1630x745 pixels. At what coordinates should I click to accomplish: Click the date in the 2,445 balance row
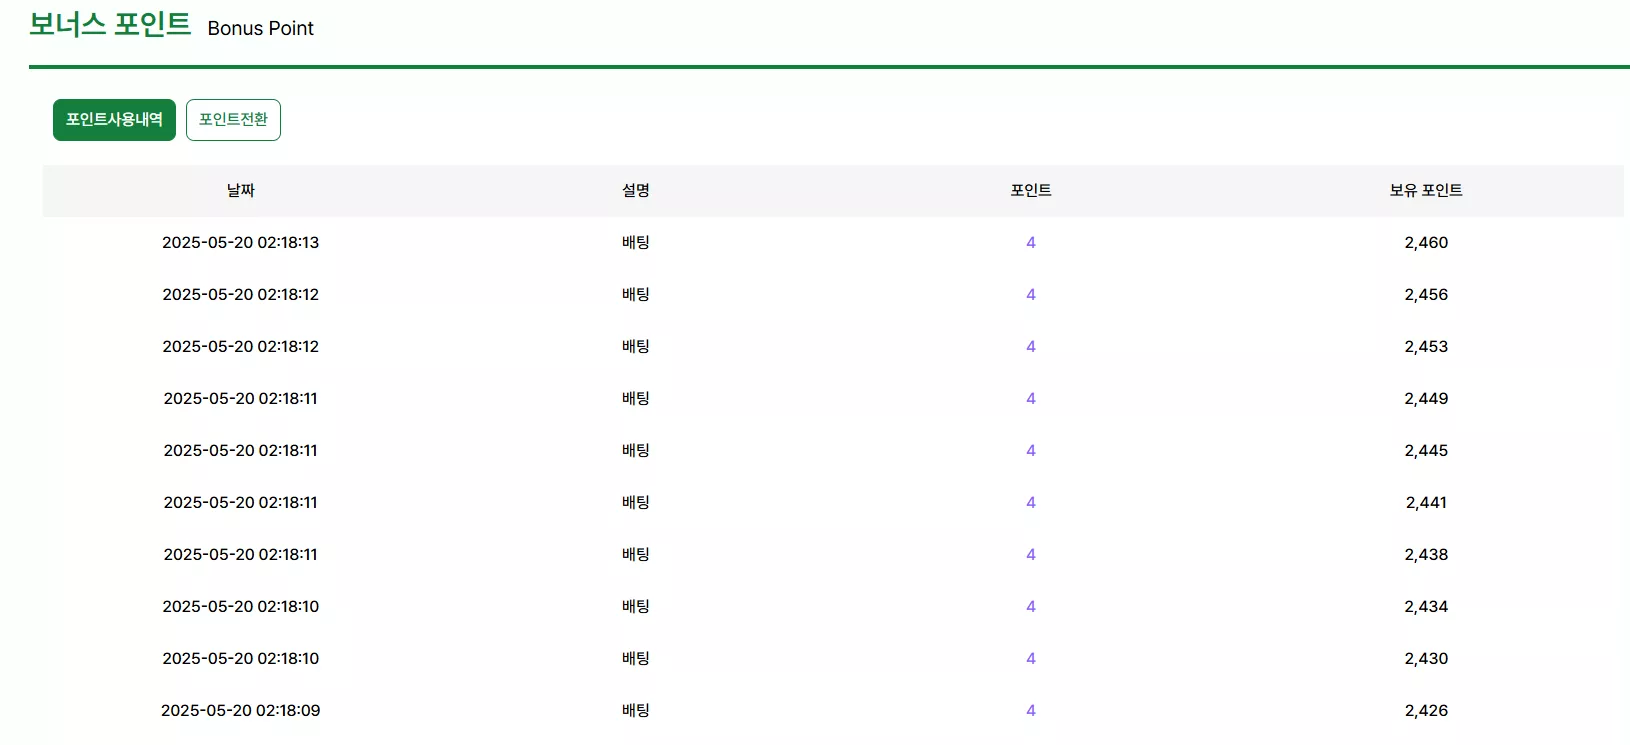coord(241,450)
